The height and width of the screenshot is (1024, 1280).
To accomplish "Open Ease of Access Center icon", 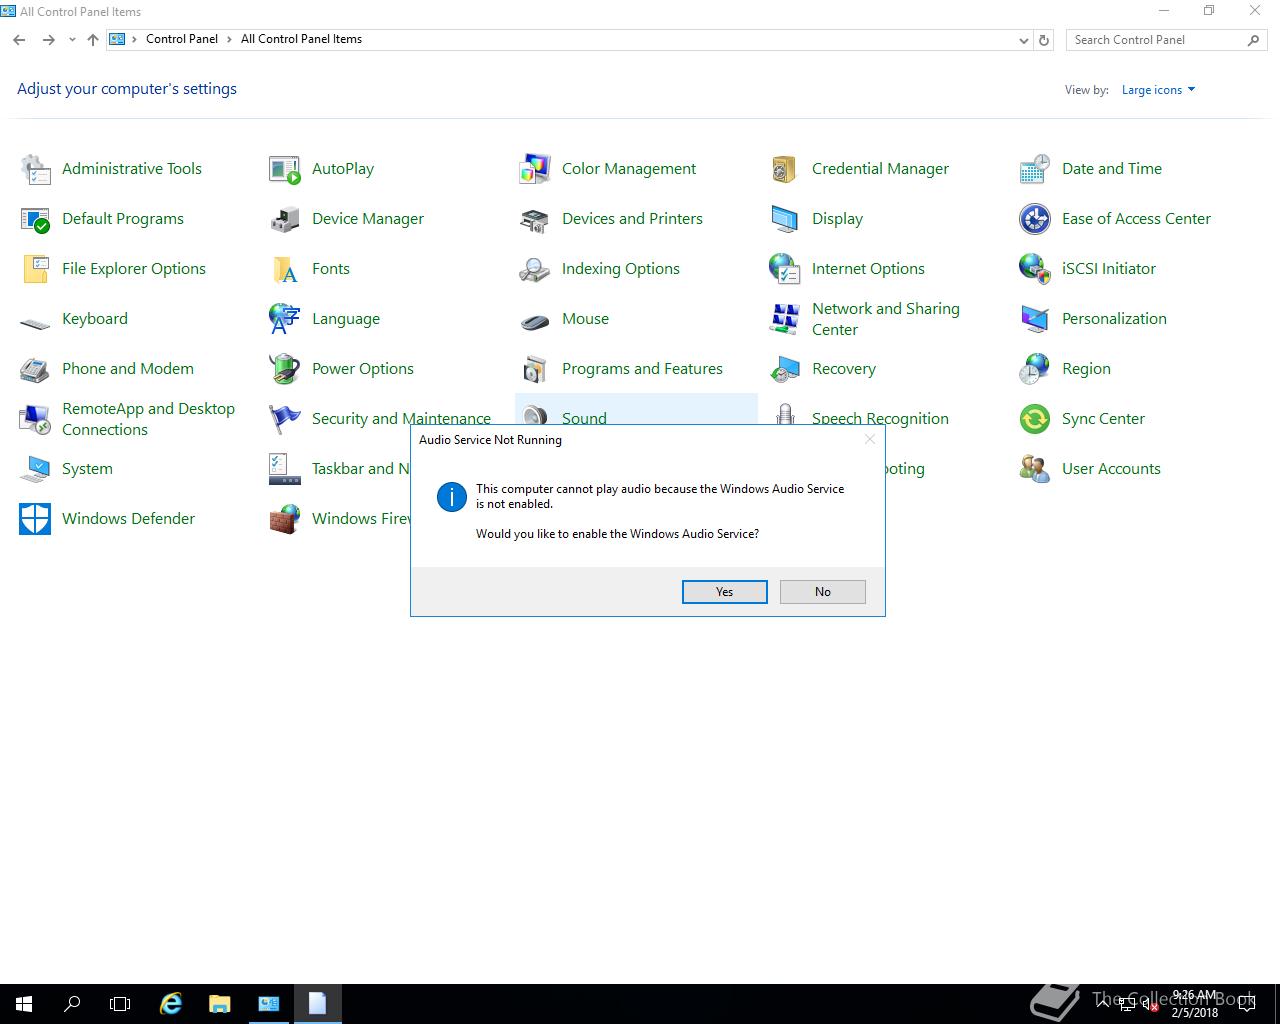I will (x=1035, y=219).
